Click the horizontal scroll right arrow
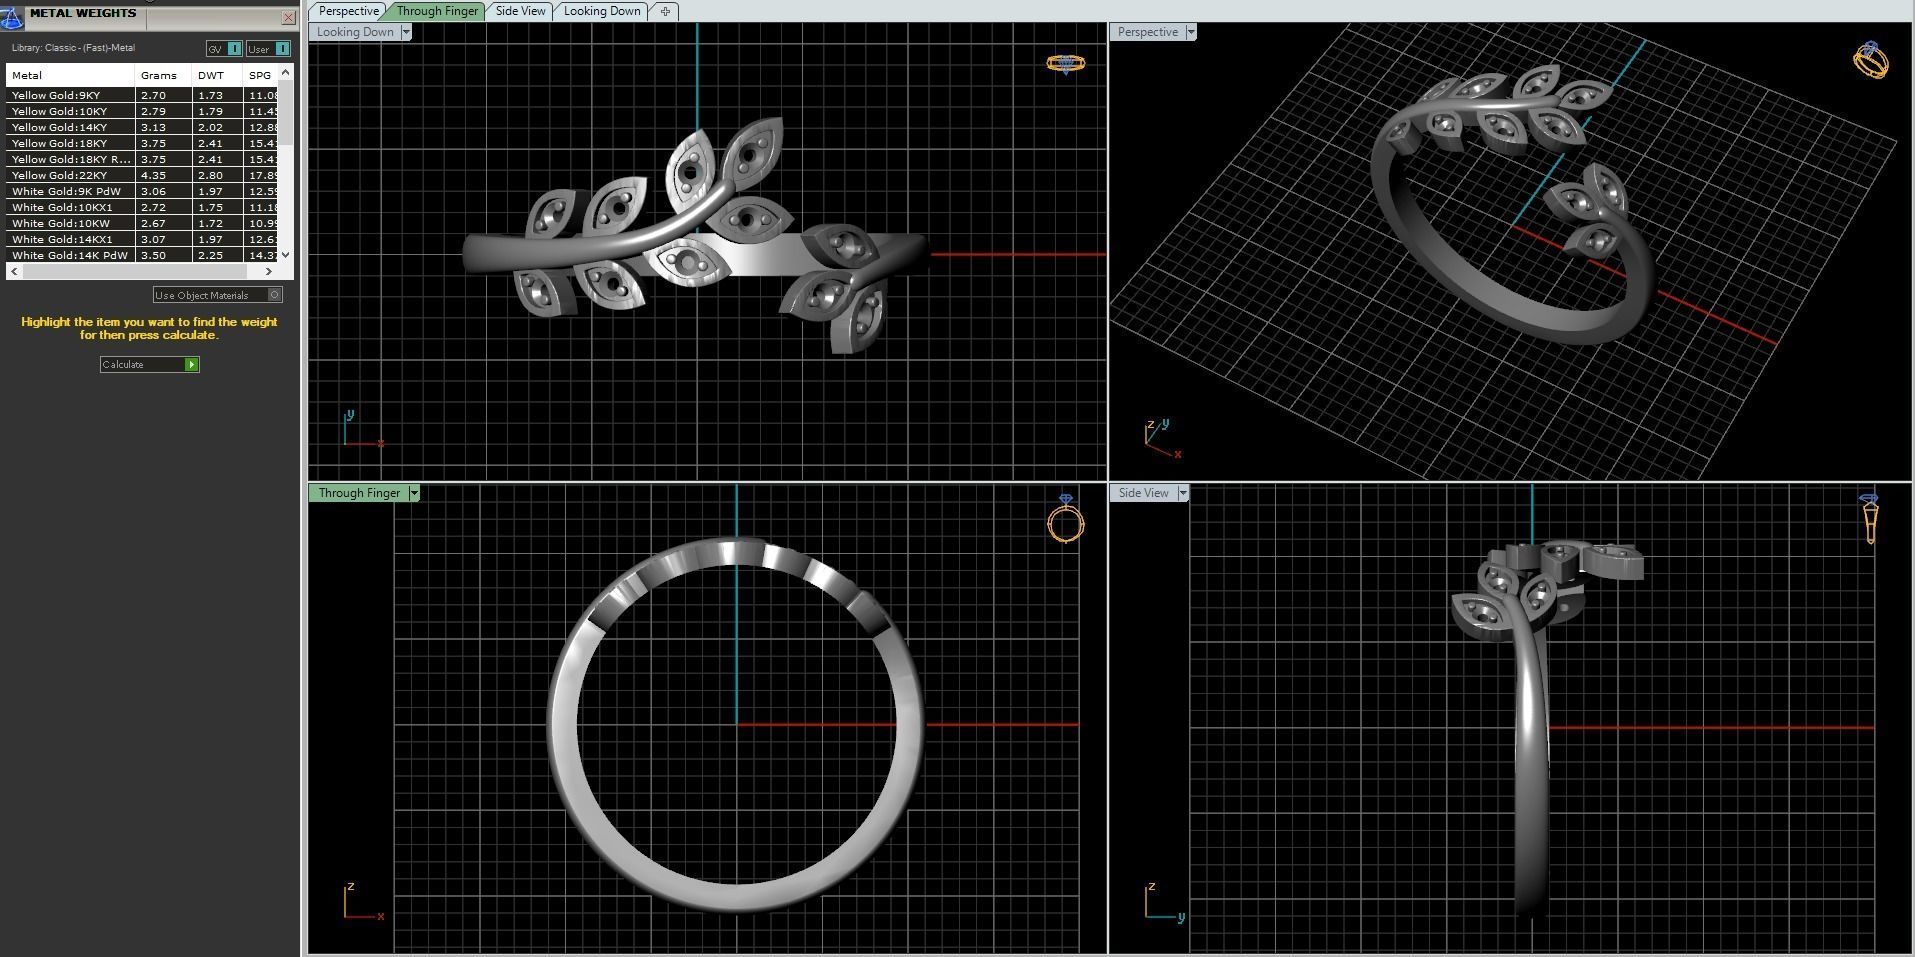 [269, 271]
